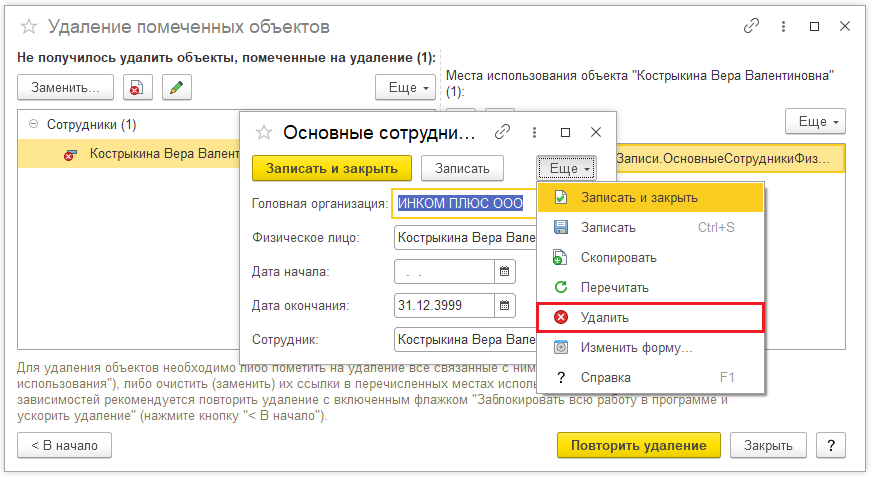This screenshot has height=478, width=874.
Task: Click the favorites star in the dialog title
Action: pyautogui.click(x=264, y=132)
